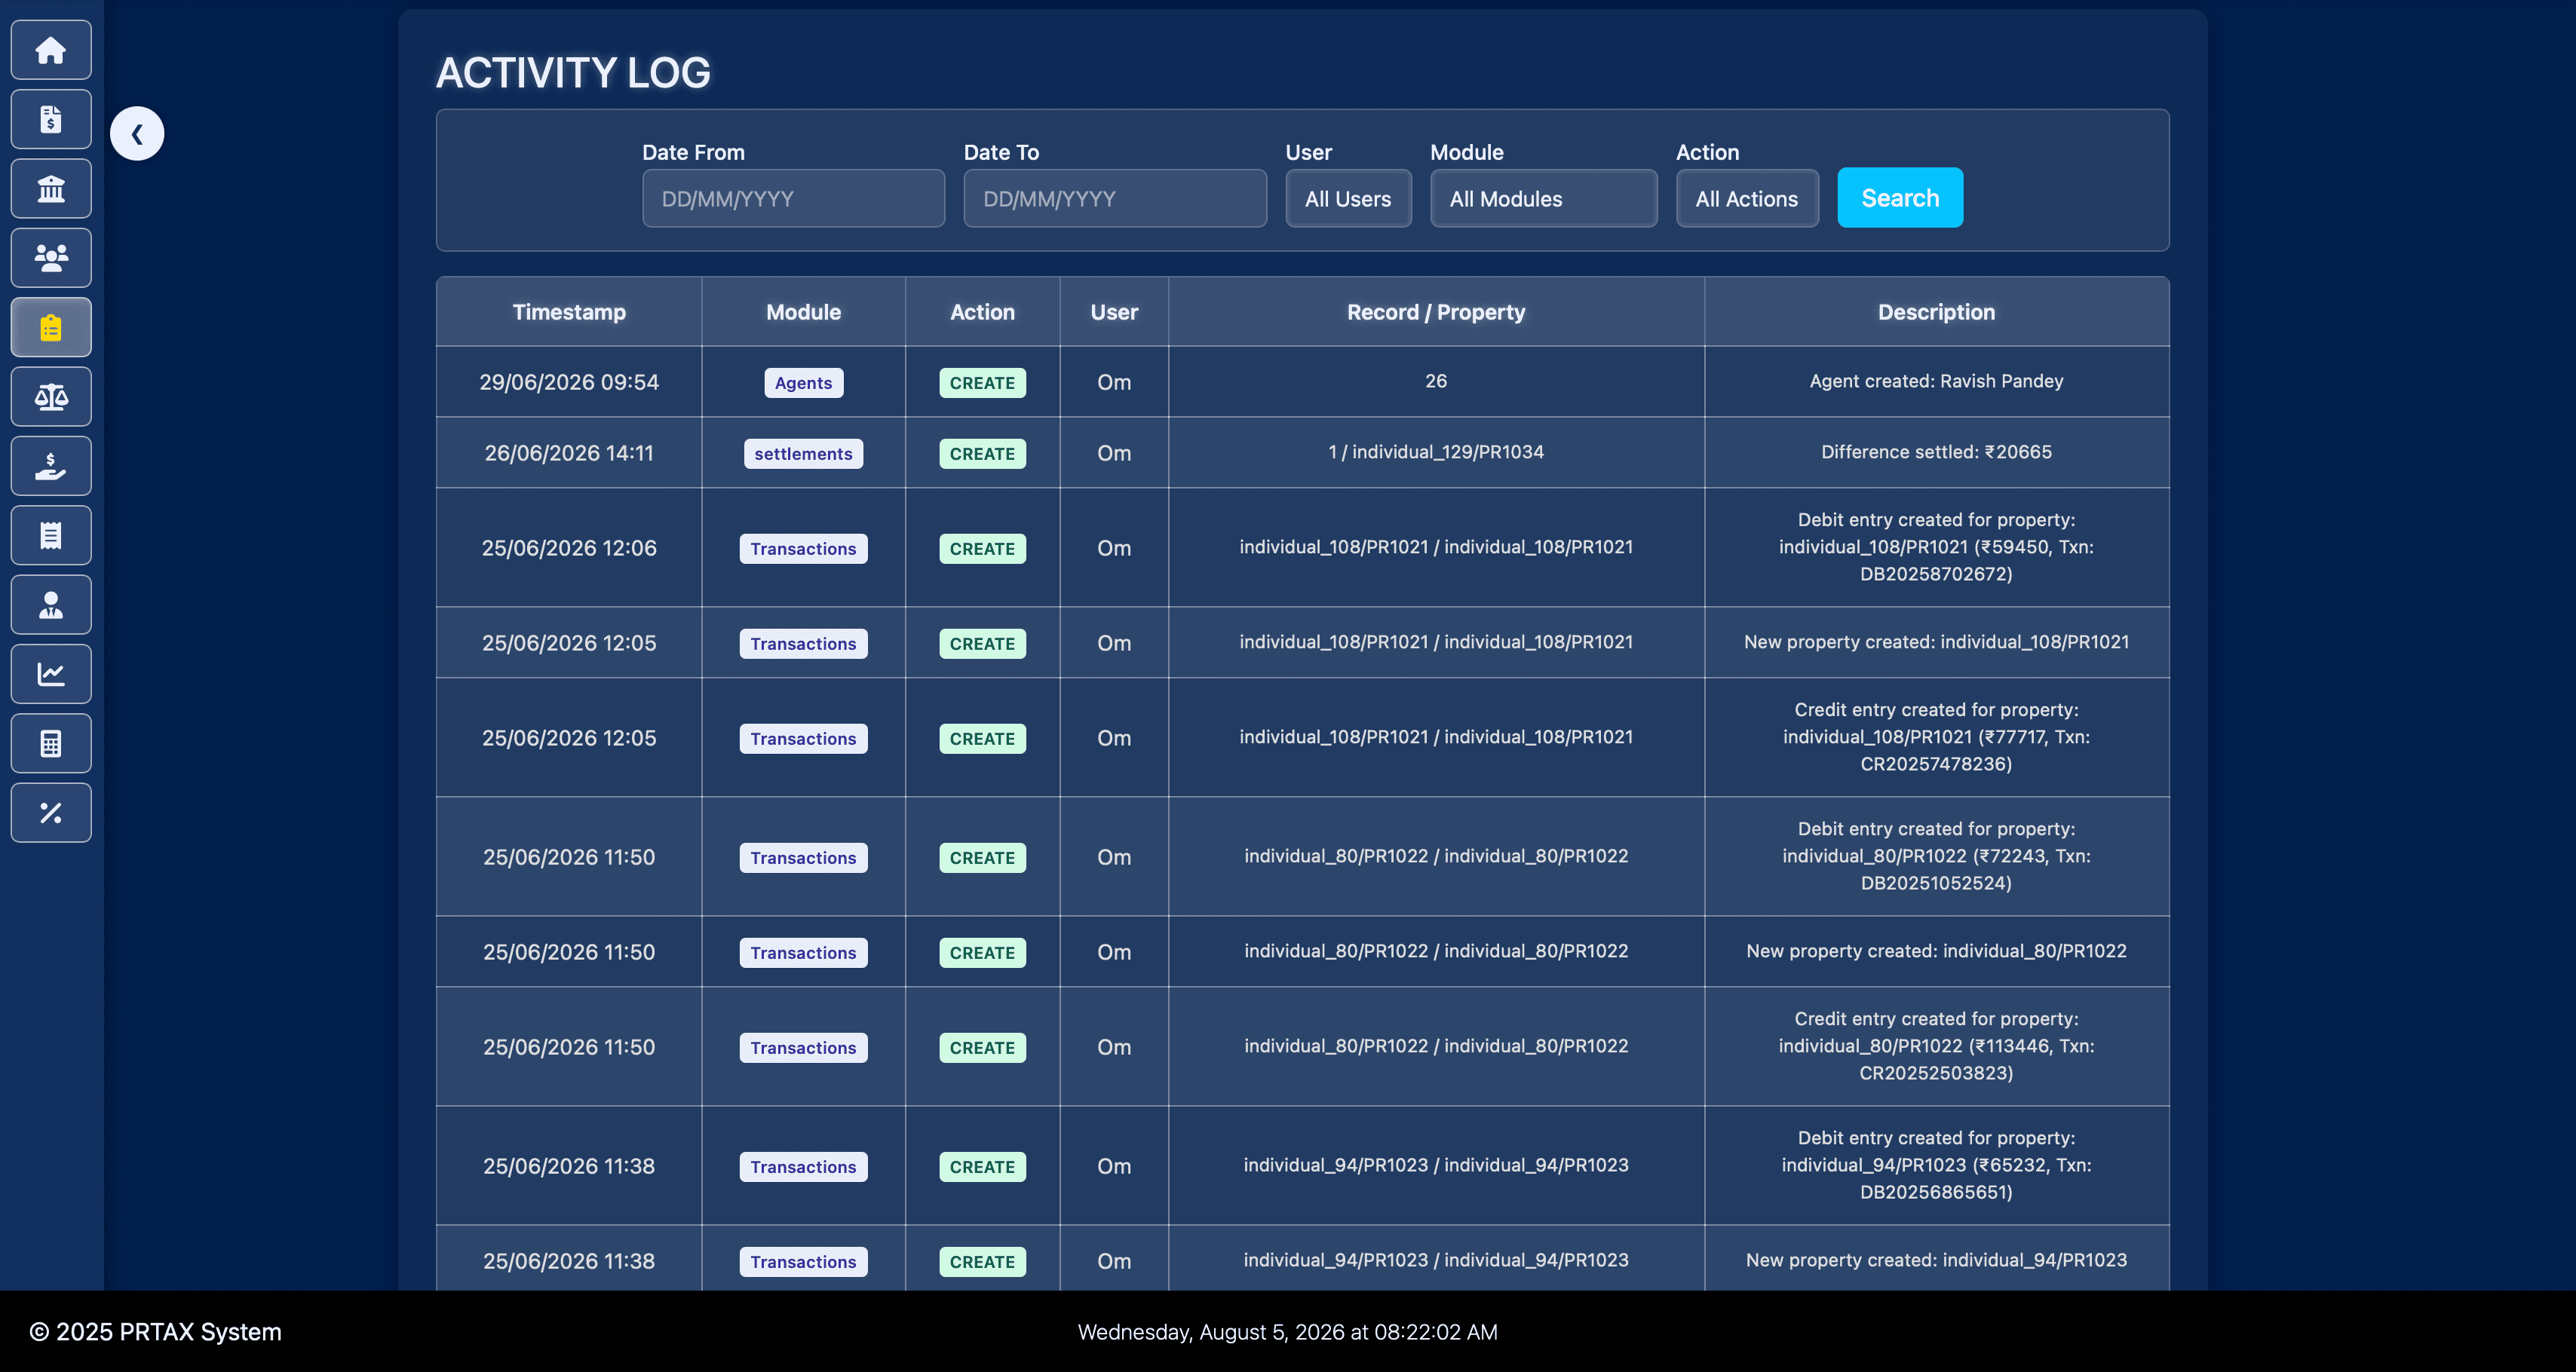Click the Agents module badge

click(803, 383)
